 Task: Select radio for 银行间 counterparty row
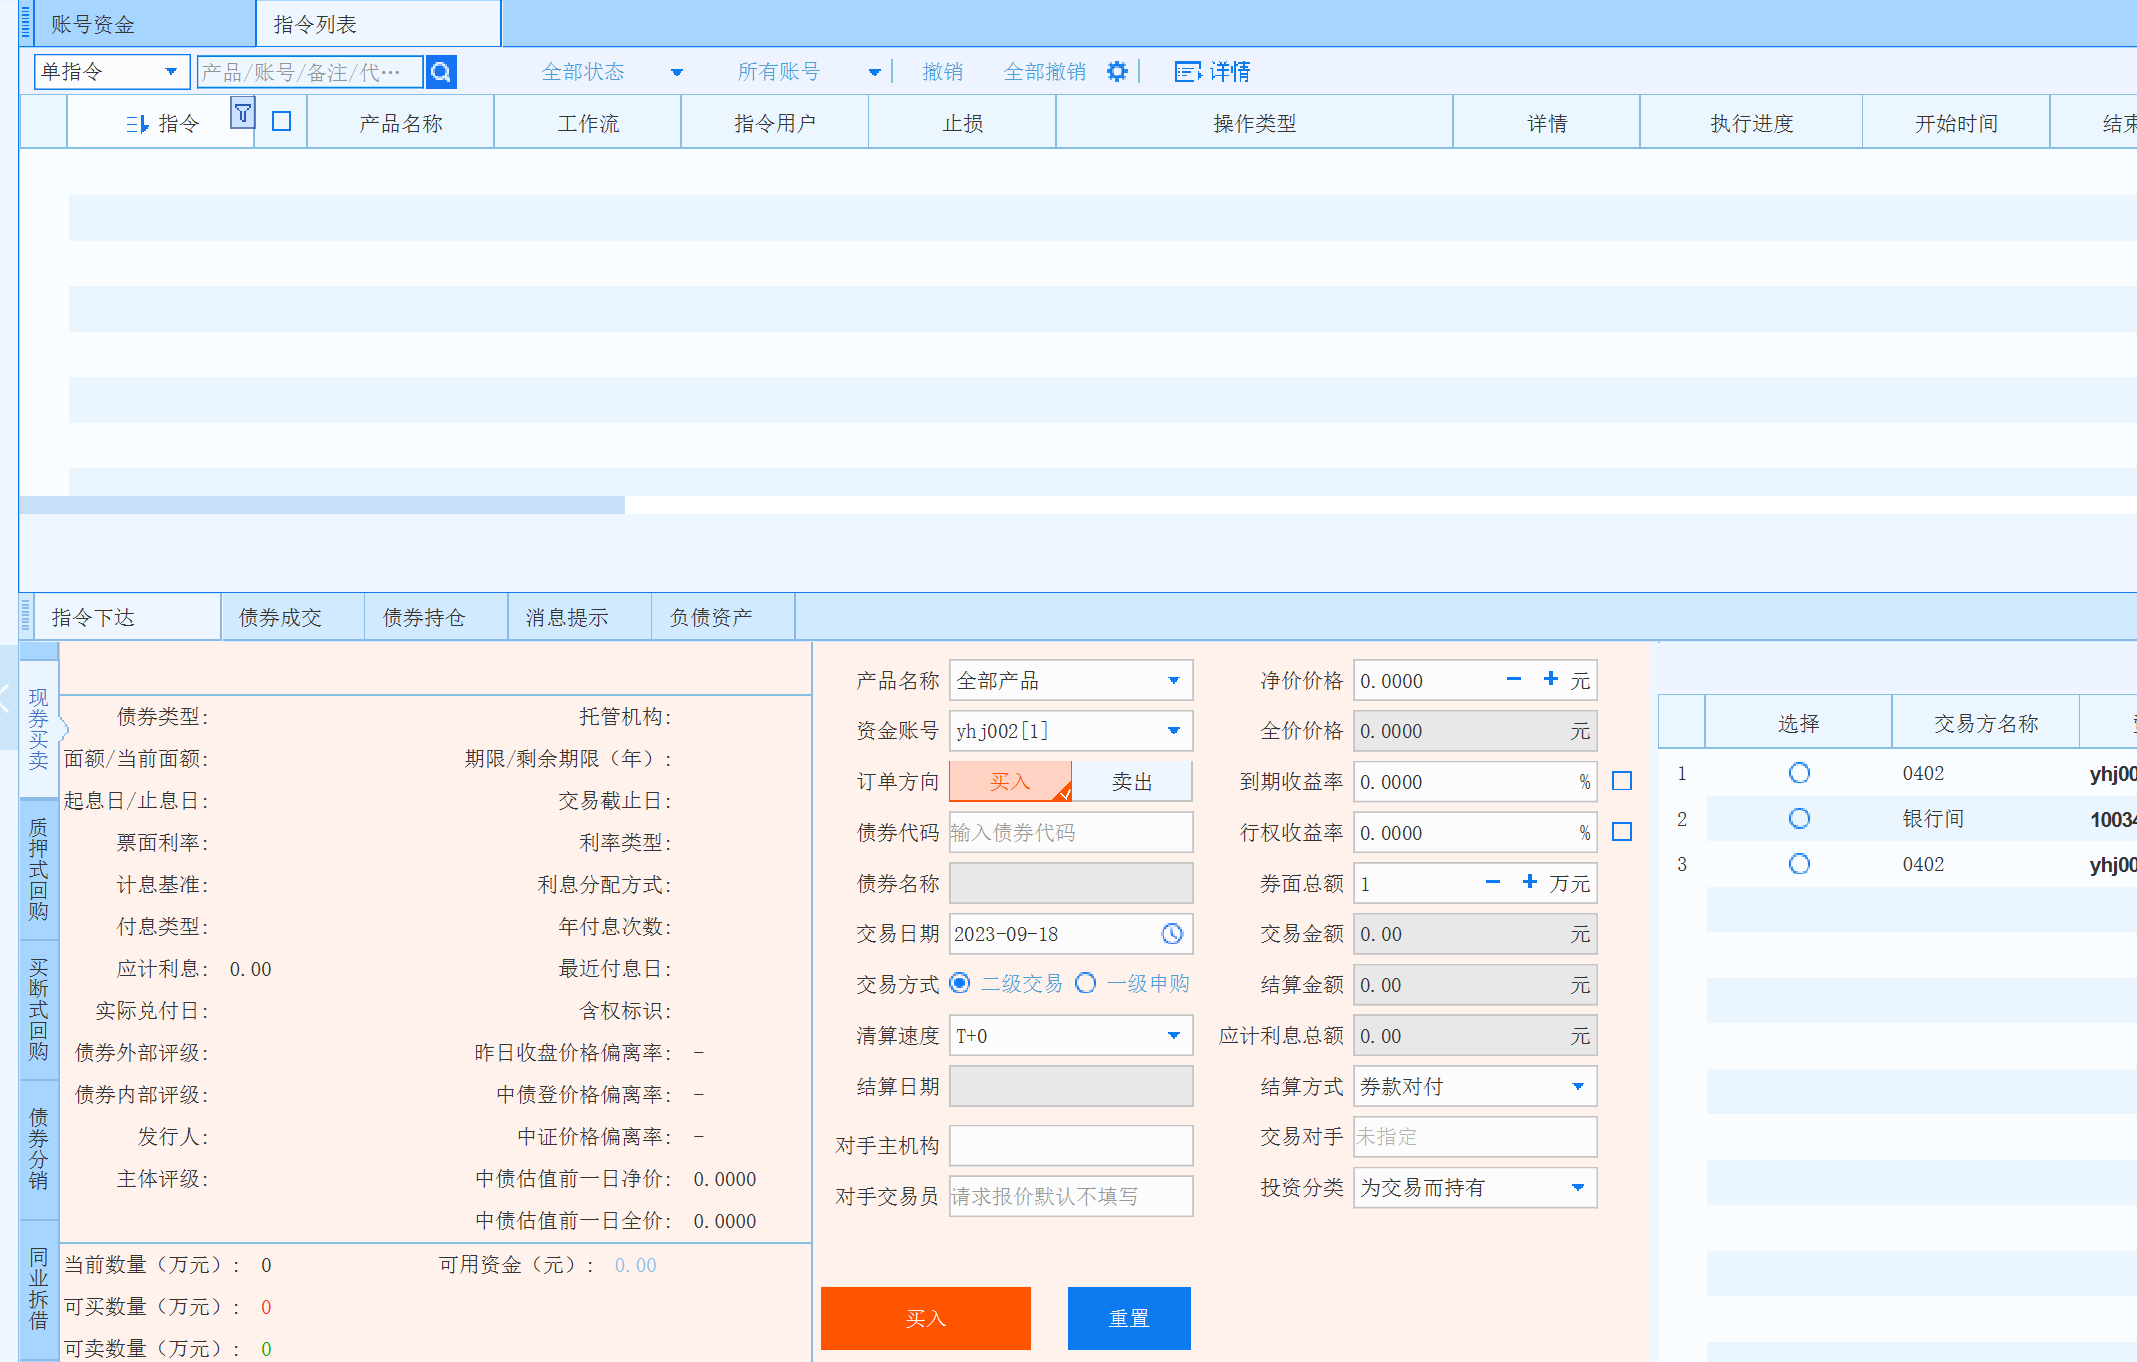[1799, 819]
